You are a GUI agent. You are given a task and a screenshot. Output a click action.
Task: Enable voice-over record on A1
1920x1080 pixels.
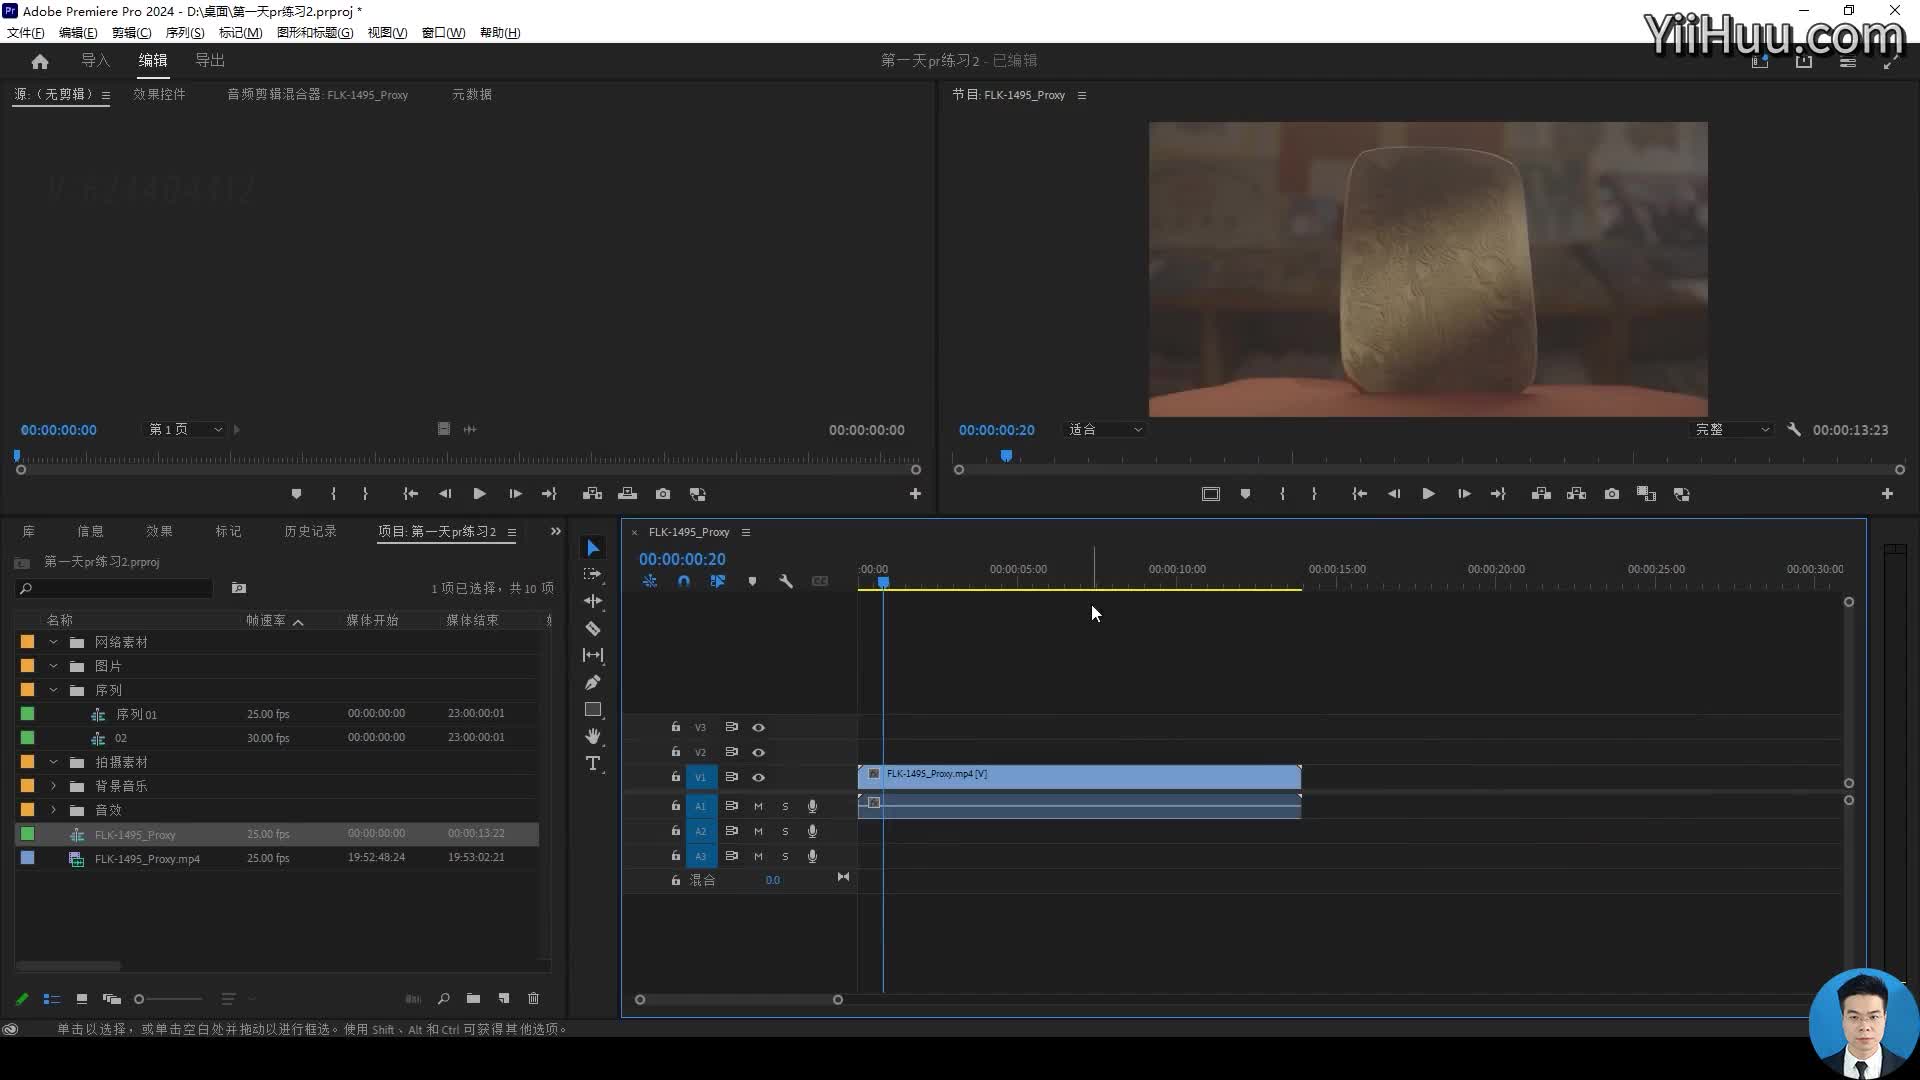coord(812,806)
